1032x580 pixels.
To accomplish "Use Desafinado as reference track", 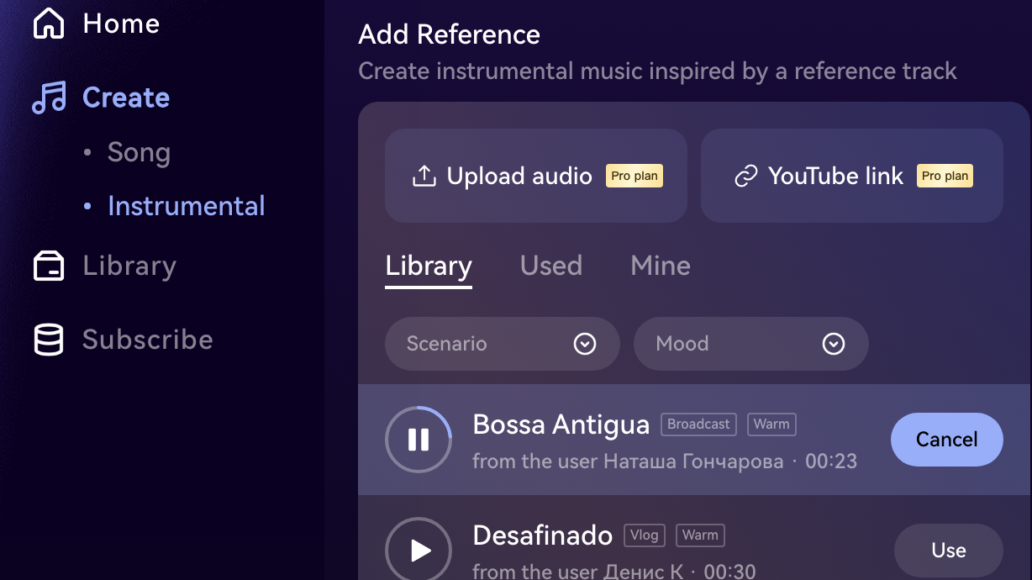I will [948, 550].
